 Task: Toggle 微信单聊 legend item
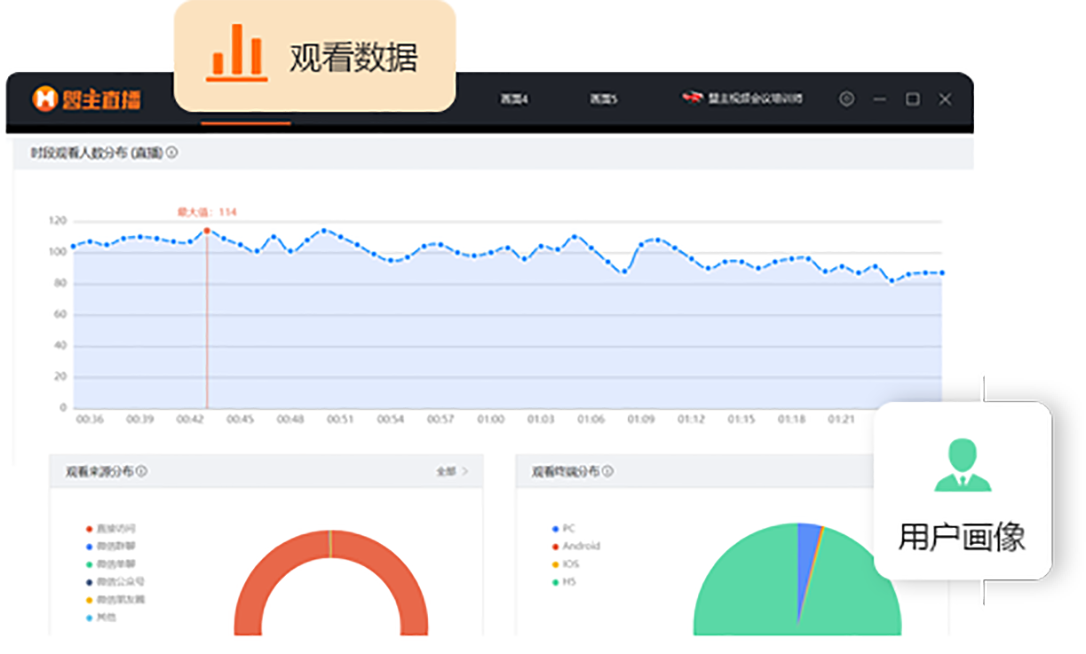pos(111,564)
